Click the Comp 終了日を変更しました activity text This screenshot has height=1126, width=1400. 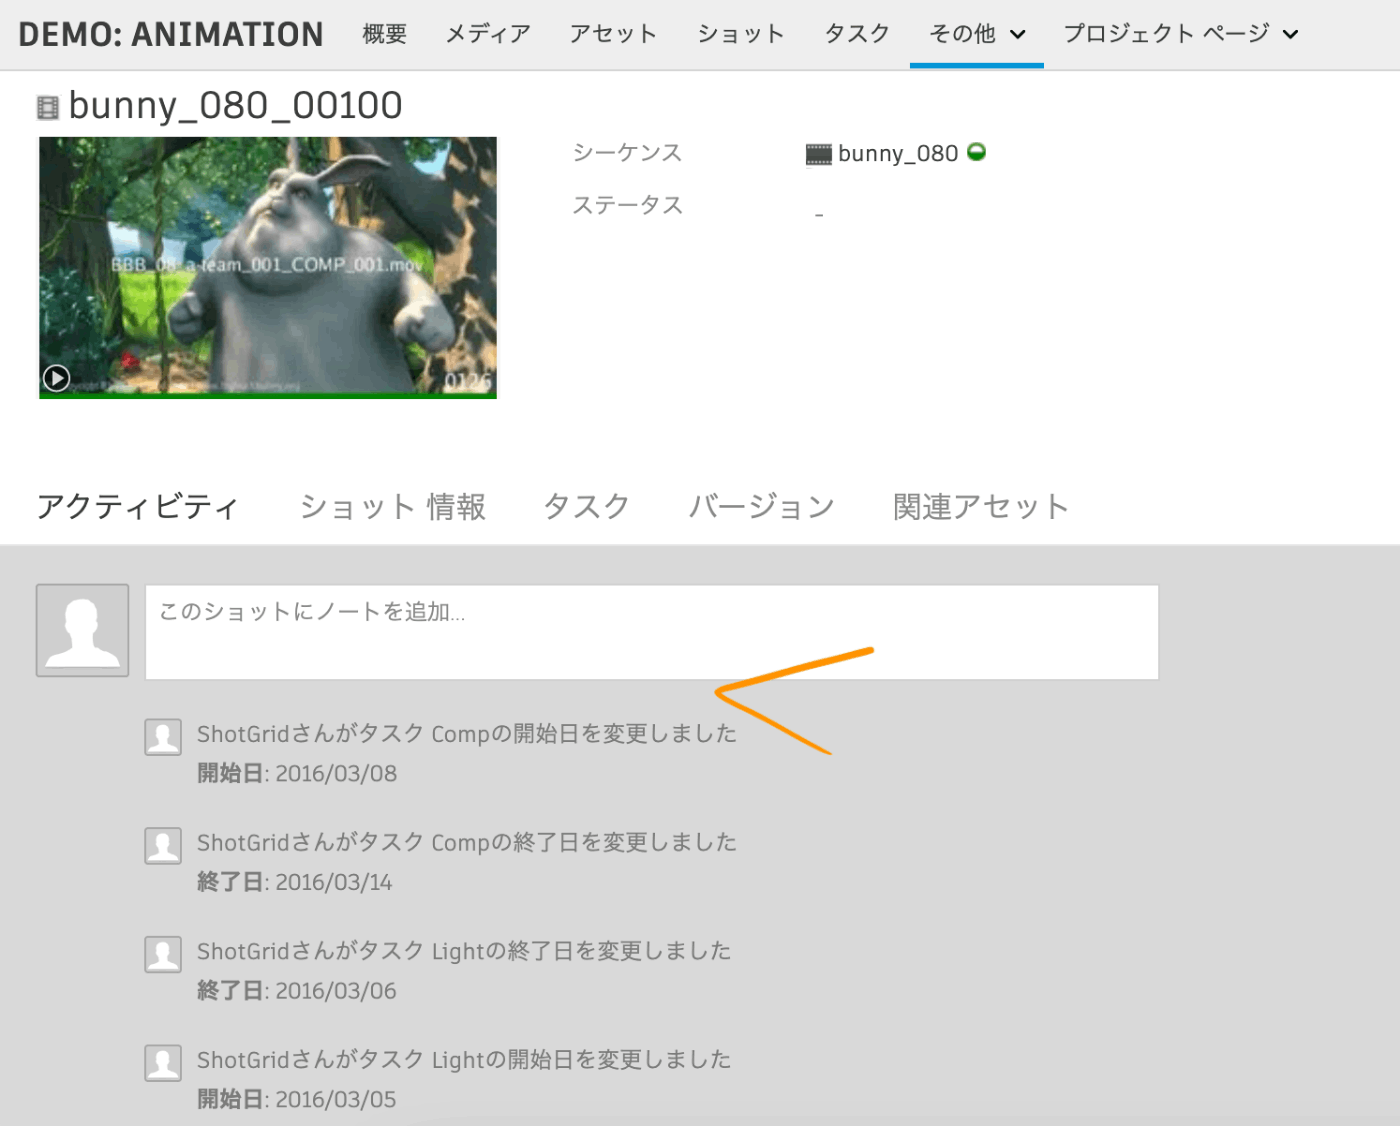467,843
